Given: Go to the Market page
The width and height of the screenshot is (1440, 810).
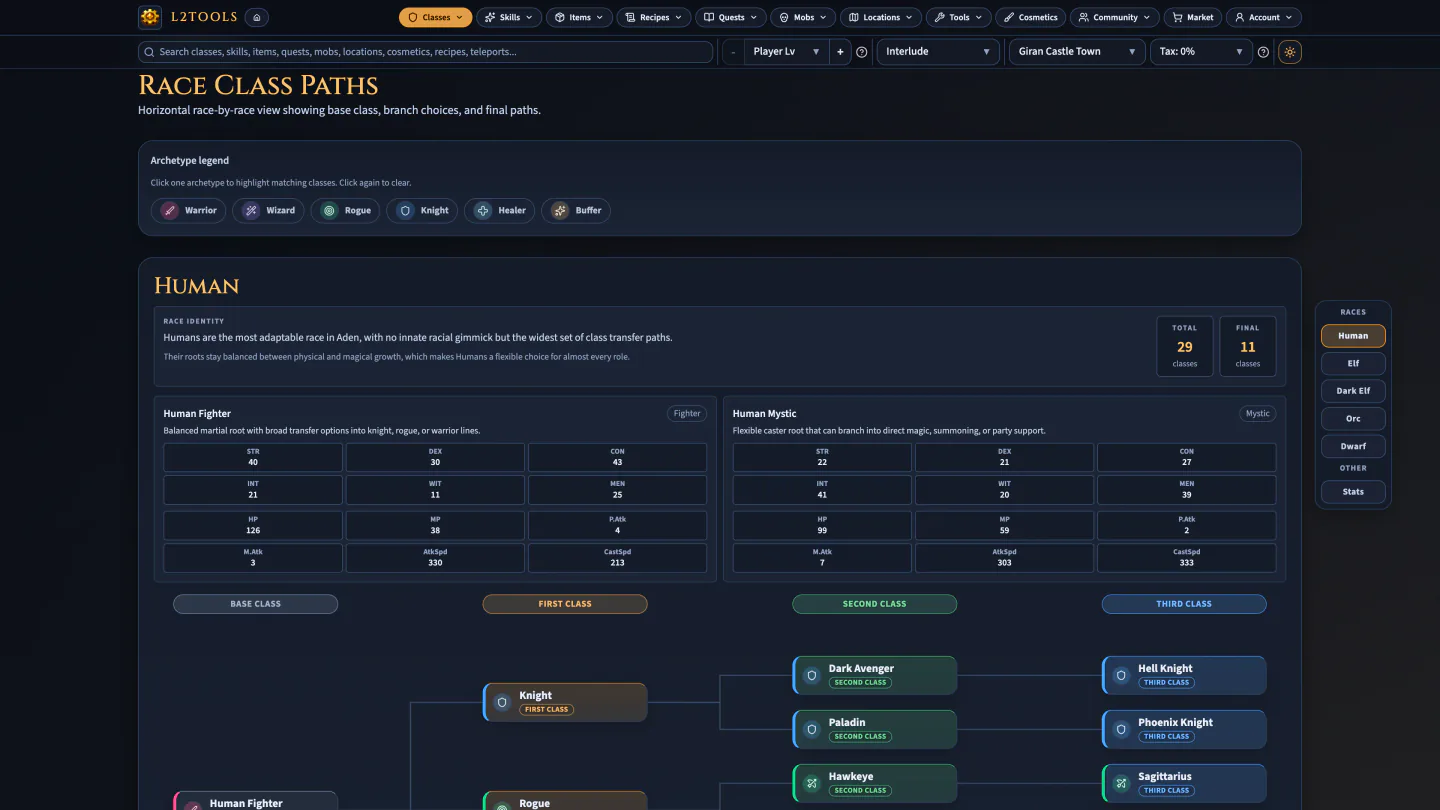Looking at the screenshot, I should 1193,17.
